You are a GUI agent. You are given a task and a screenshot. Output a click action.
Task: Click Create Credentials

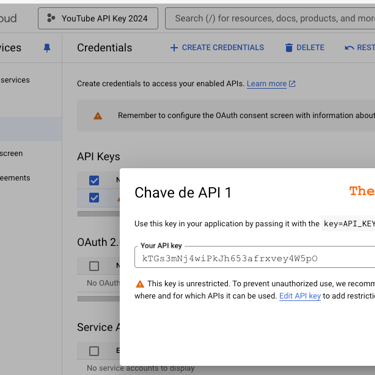click(217, 48)
